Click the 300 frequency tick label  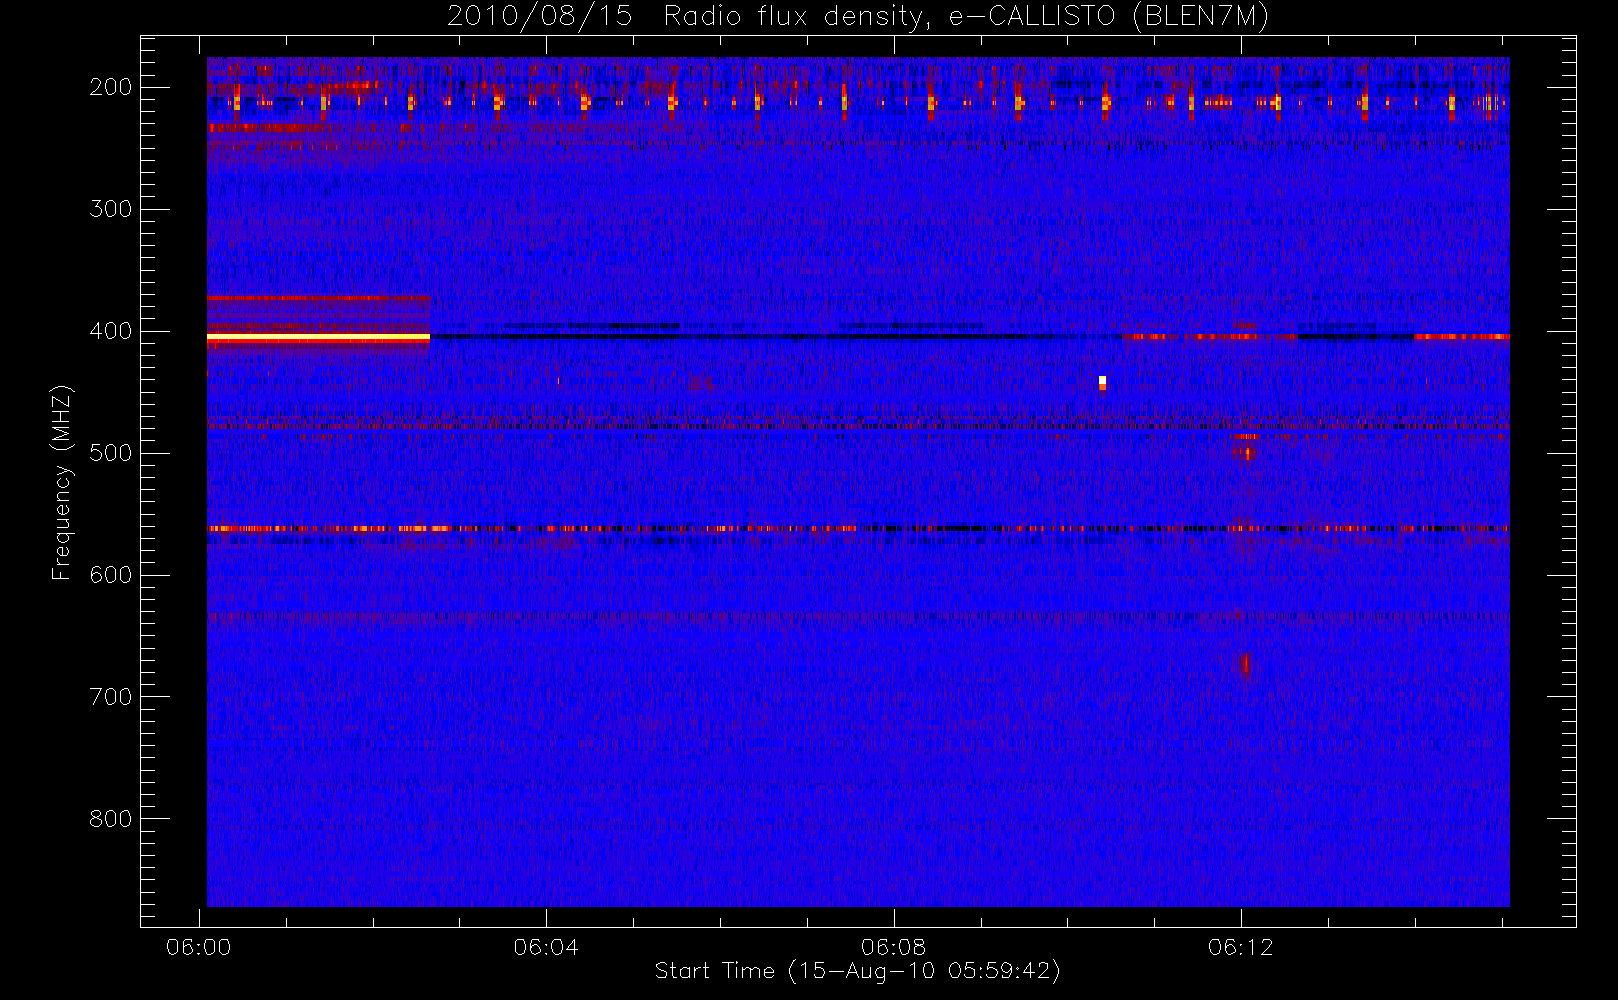[111, 209]
